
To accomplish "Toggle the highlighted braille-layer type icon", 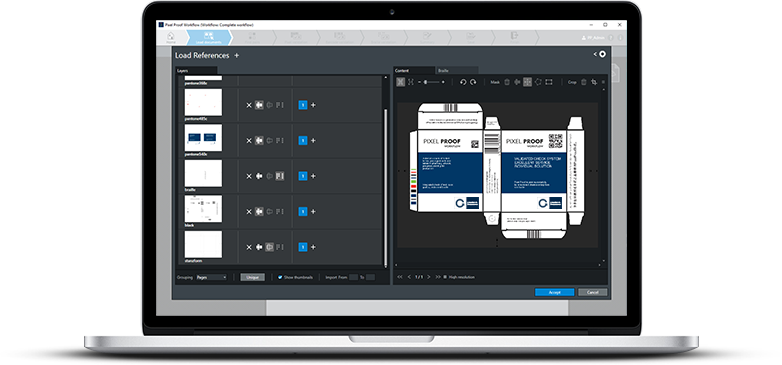I will (x=279, y=176).
